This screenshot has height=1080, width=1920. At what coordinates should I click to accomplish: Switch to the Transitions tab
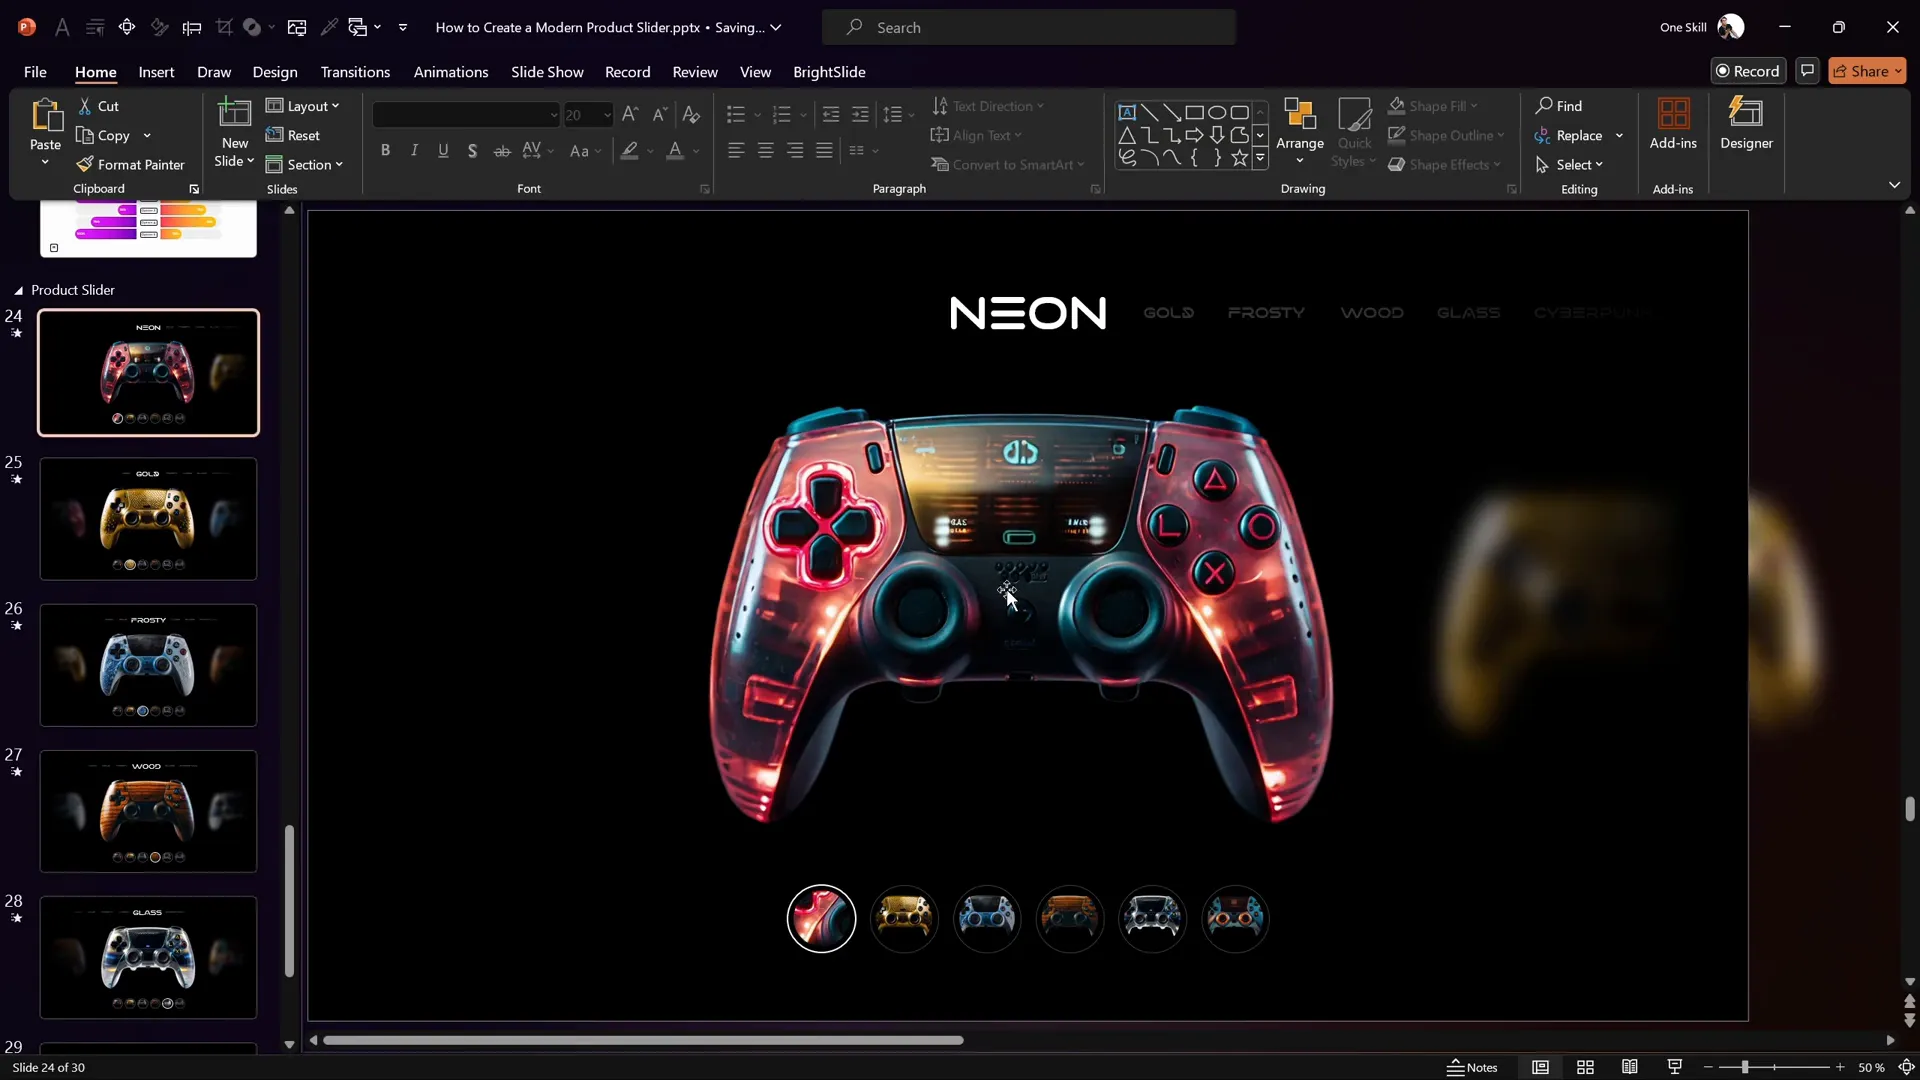(355, 72)
